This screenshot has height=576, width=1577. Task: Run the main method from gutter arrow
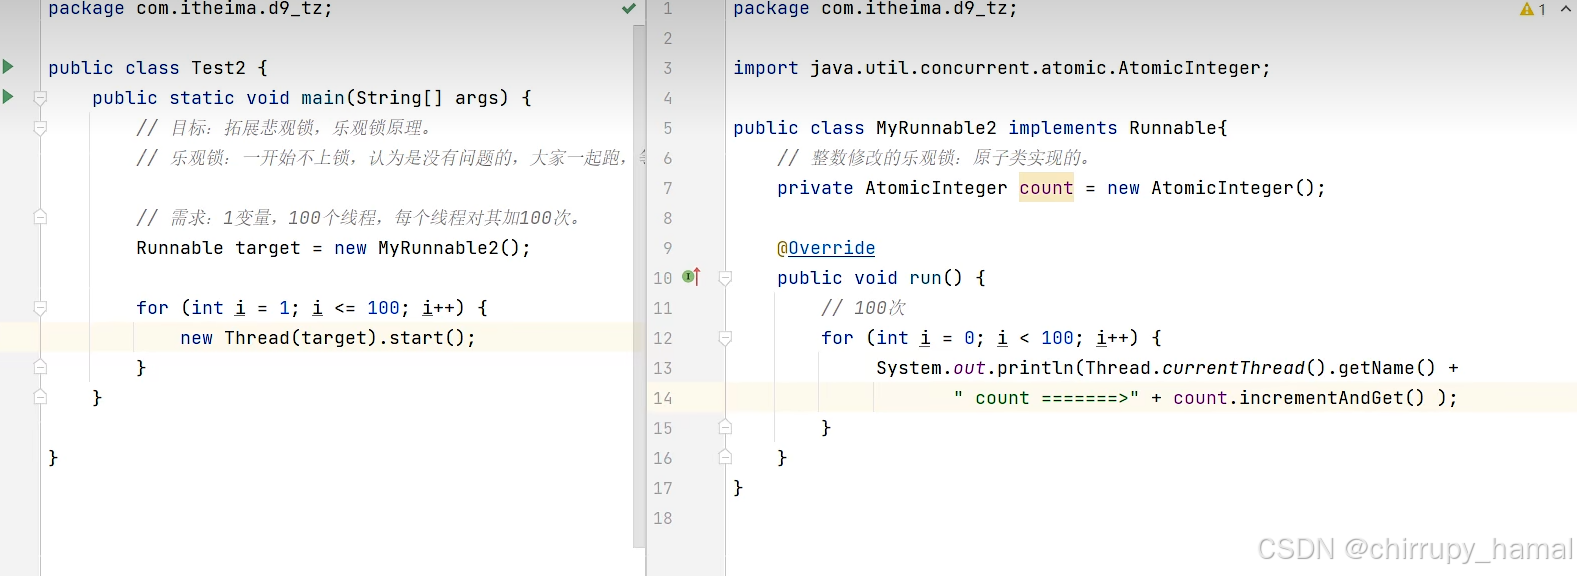tap(8, 97)
